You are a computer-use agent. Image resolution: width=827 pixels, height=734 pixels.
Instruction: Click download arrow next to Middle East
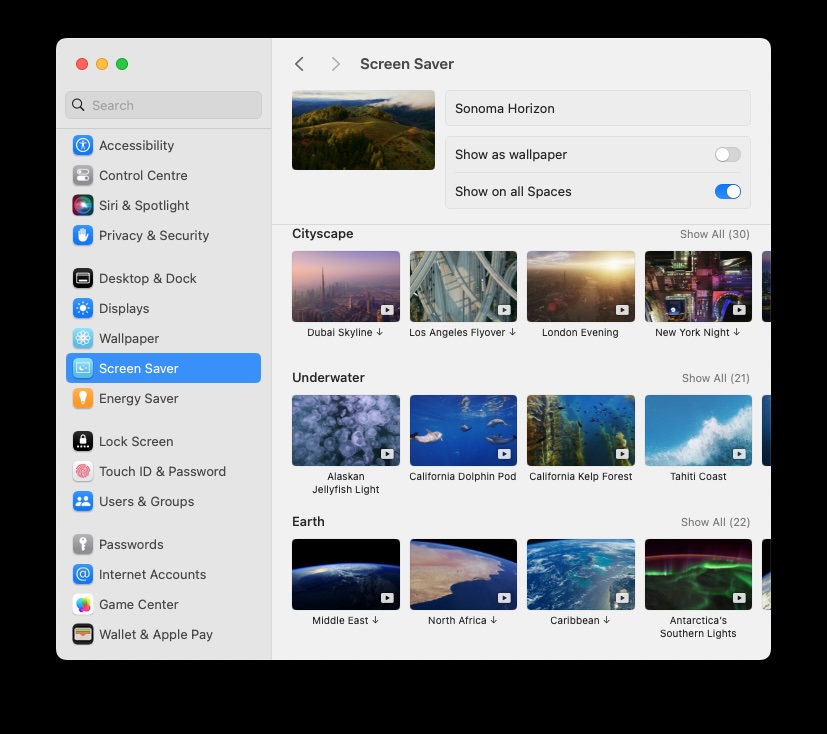[x=375, y=620]
